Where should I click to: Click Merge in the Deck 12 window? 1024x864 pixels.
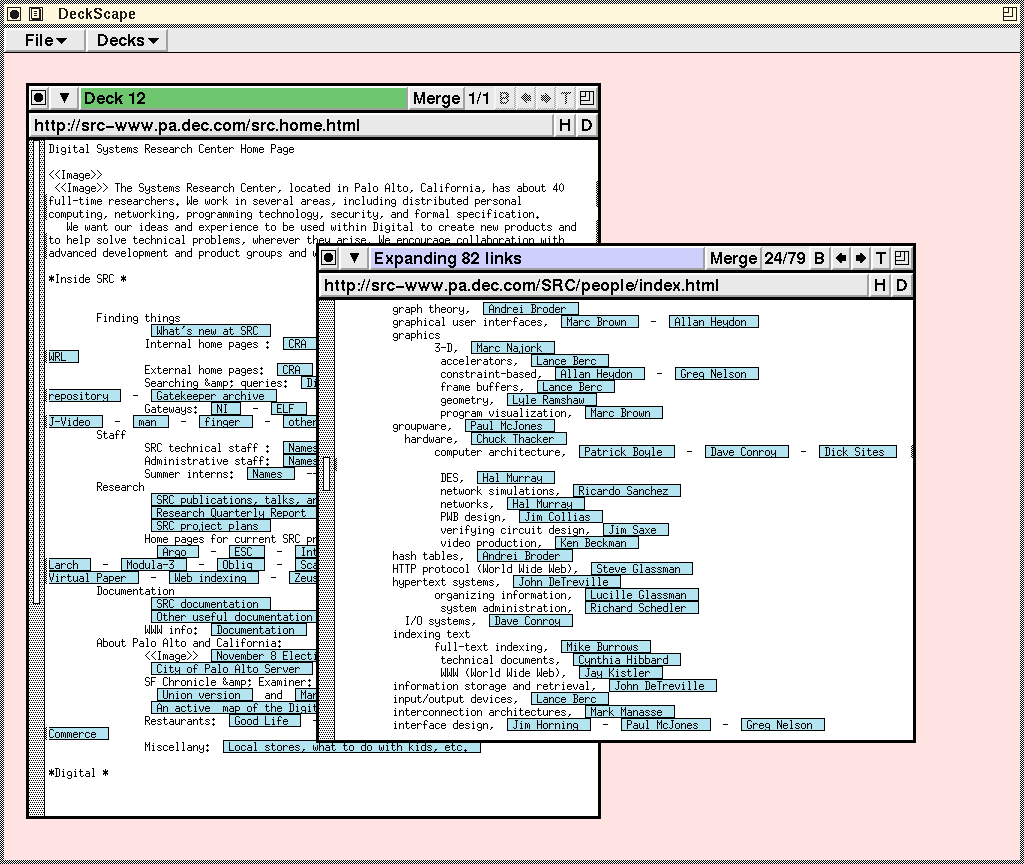click(436, 99)
